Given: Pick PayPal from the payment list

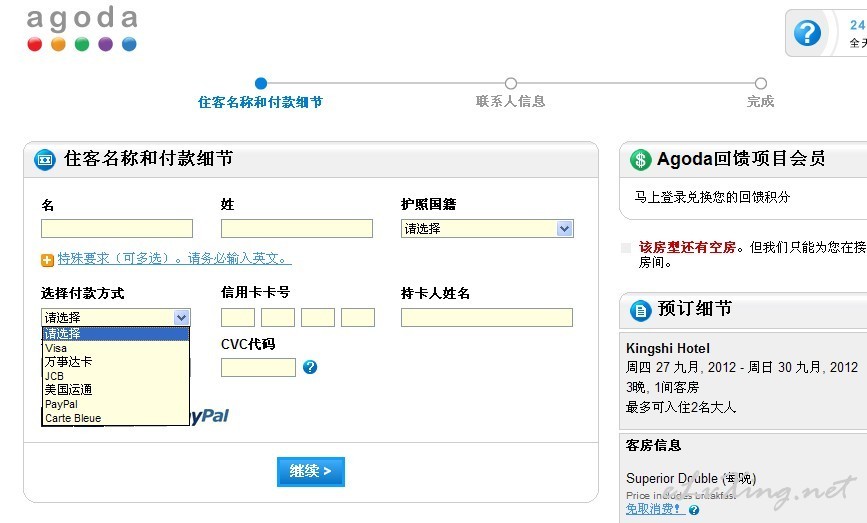Looking at the screenshot, I should [116, 404].
